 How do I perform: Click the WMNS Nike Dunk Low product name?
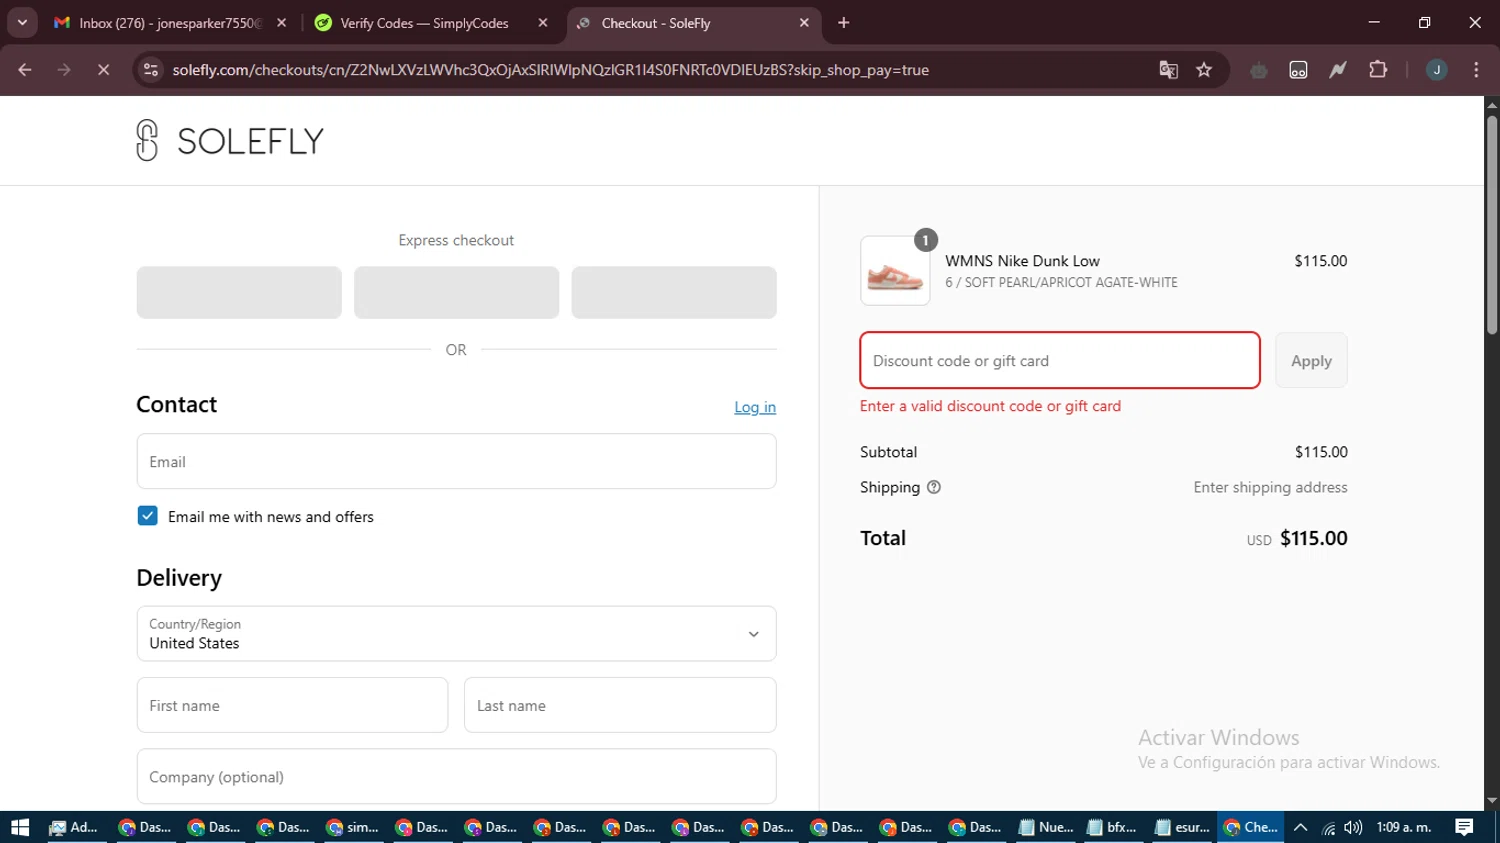pyautogui.click(x=1022, y=261)
